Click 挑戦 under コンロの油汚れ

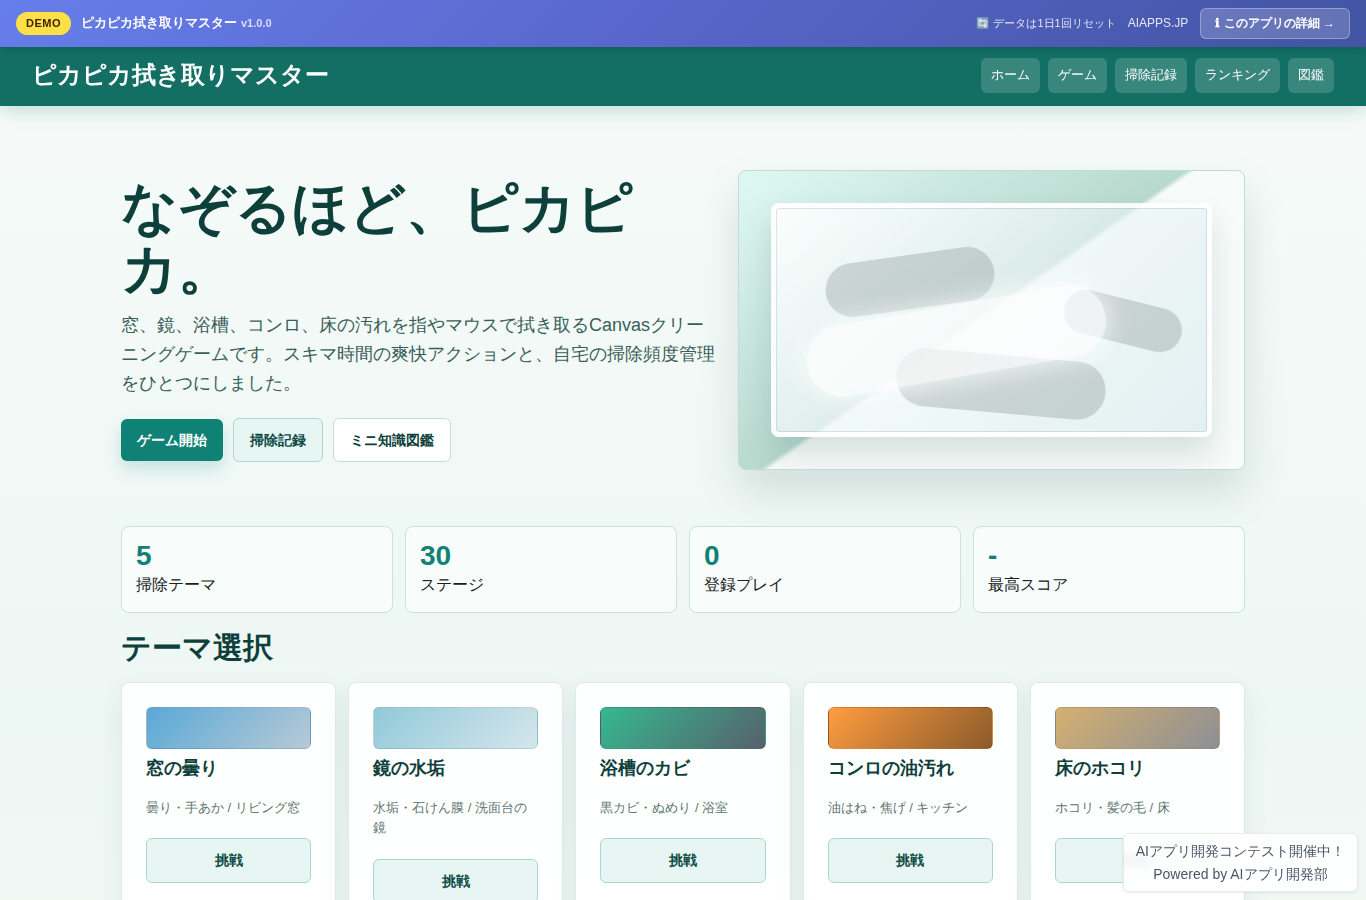(x=910, y=860)
